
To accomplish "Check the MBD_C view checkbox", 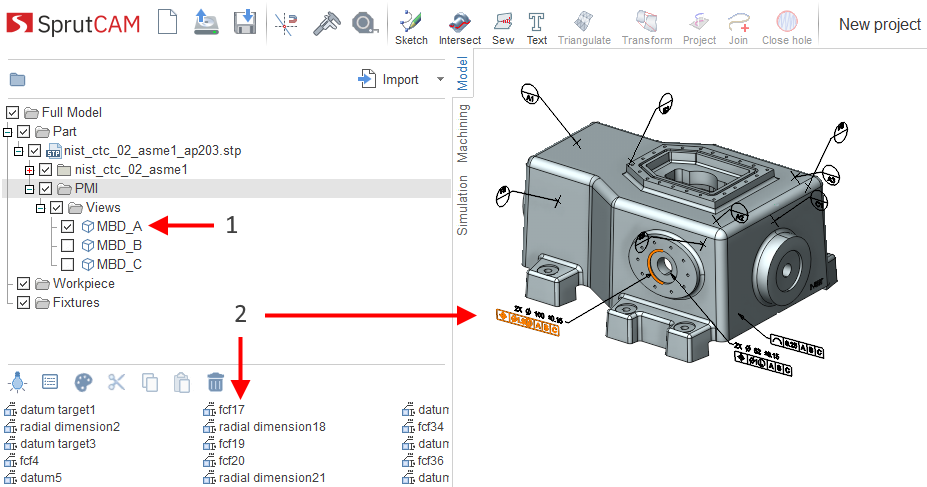I will tap(68, 265).
